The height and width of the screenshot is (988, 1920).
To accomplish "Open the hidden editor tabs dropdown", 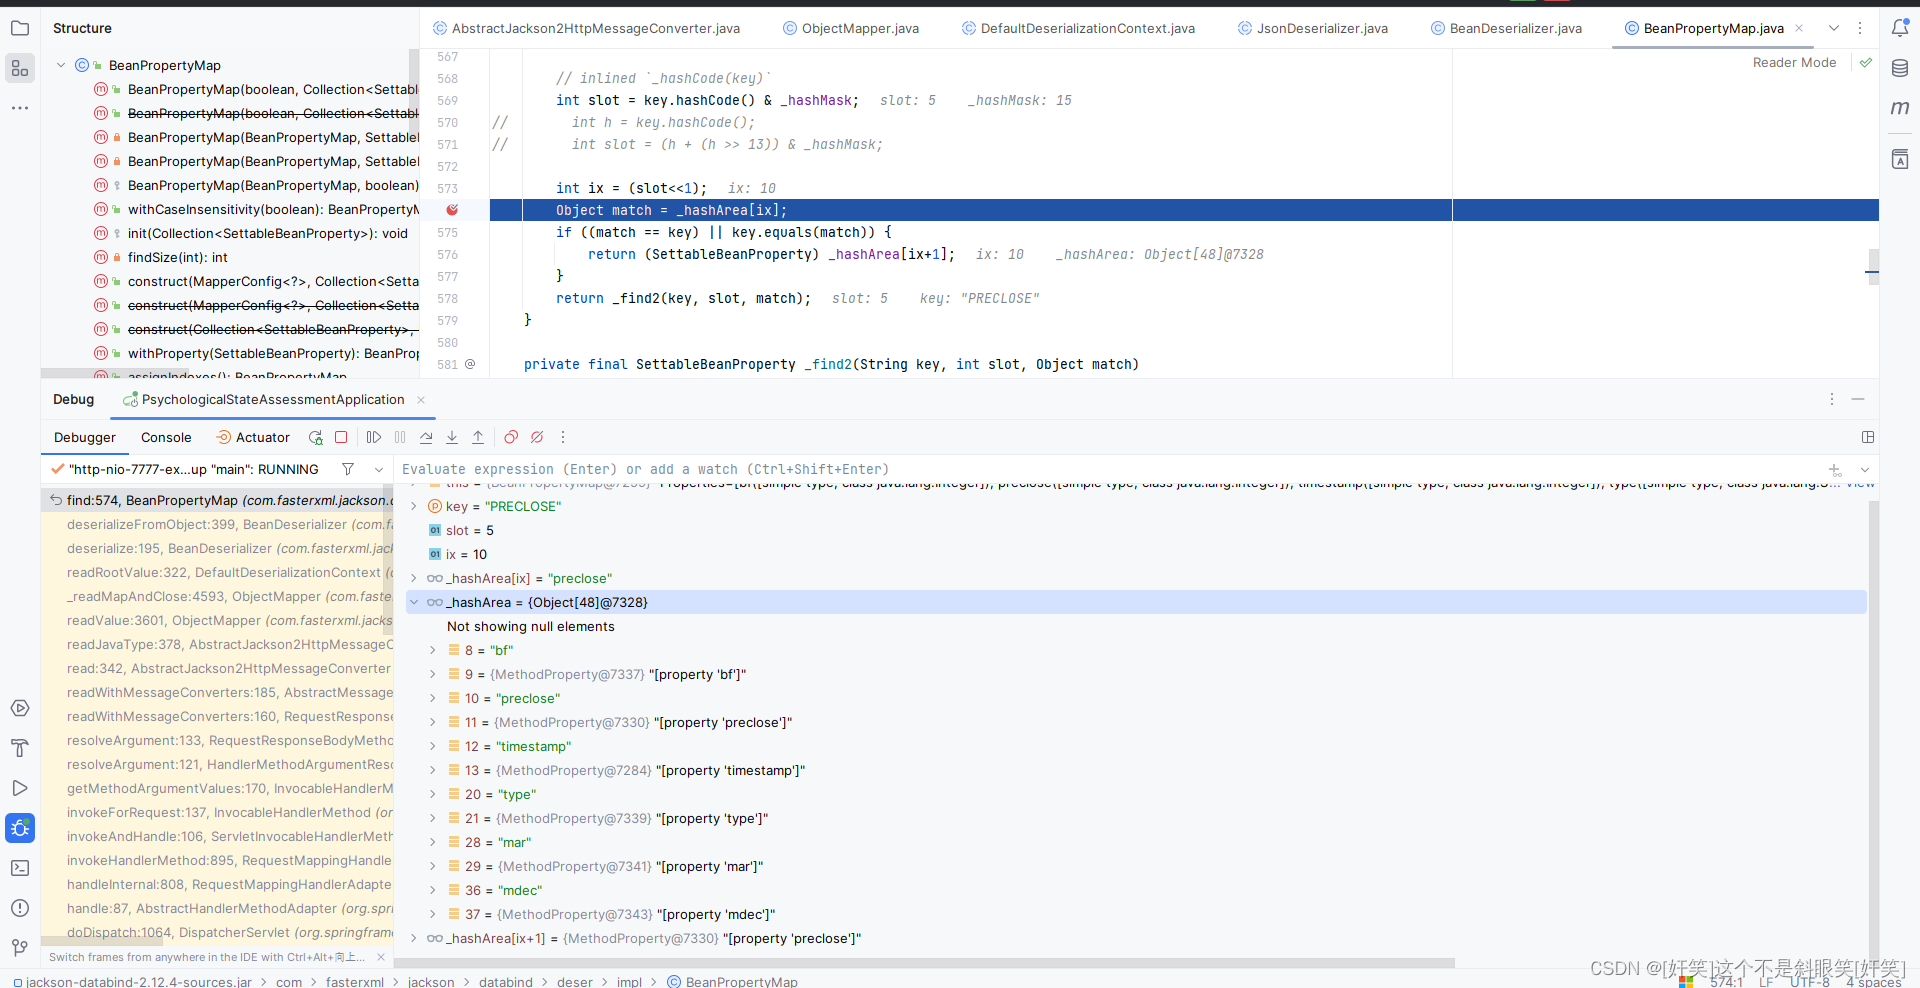I will point(1834,28).
